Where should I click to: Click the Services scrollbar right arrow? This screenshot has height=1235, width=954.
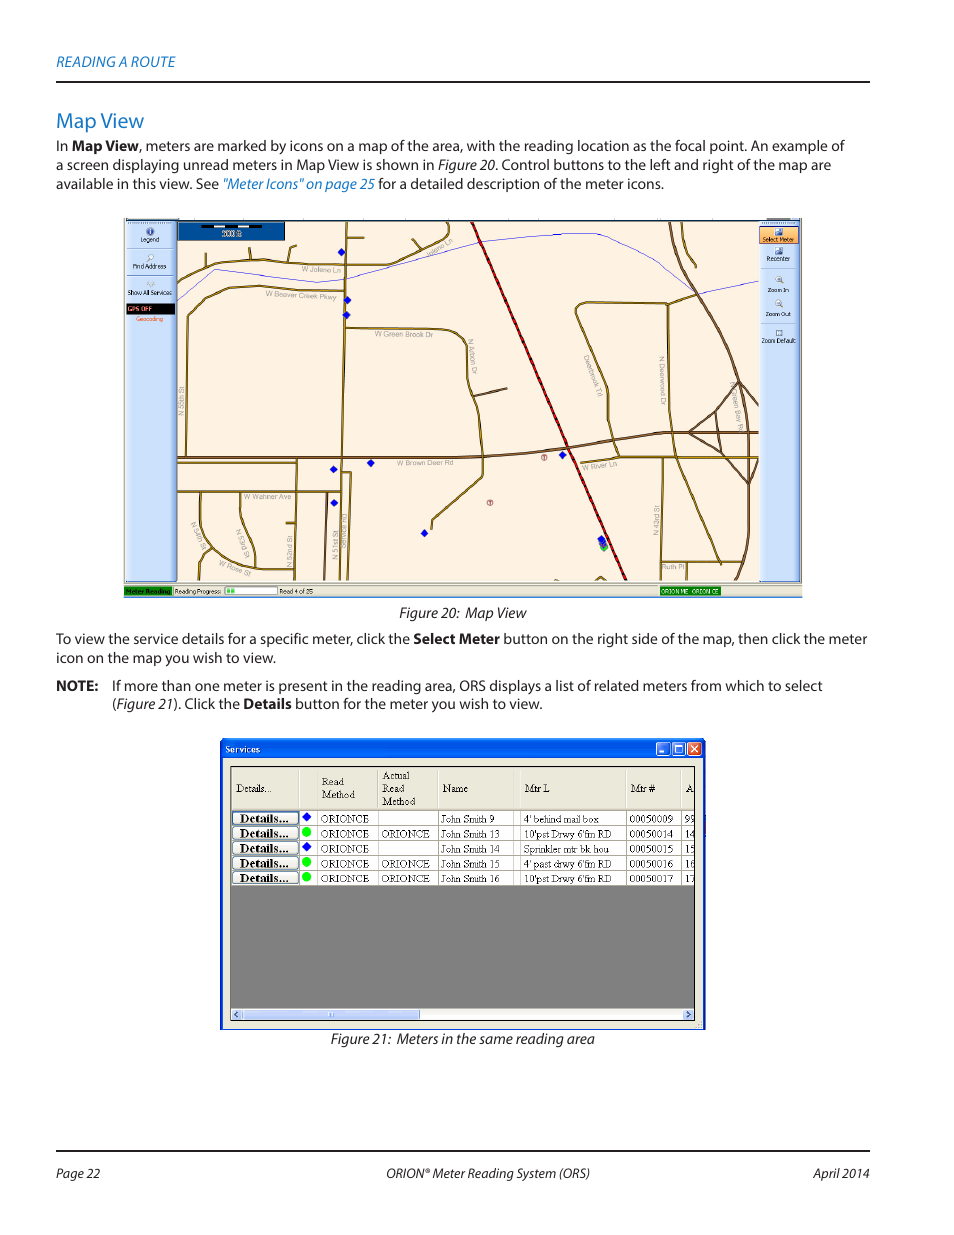(x=688, y=1014)
